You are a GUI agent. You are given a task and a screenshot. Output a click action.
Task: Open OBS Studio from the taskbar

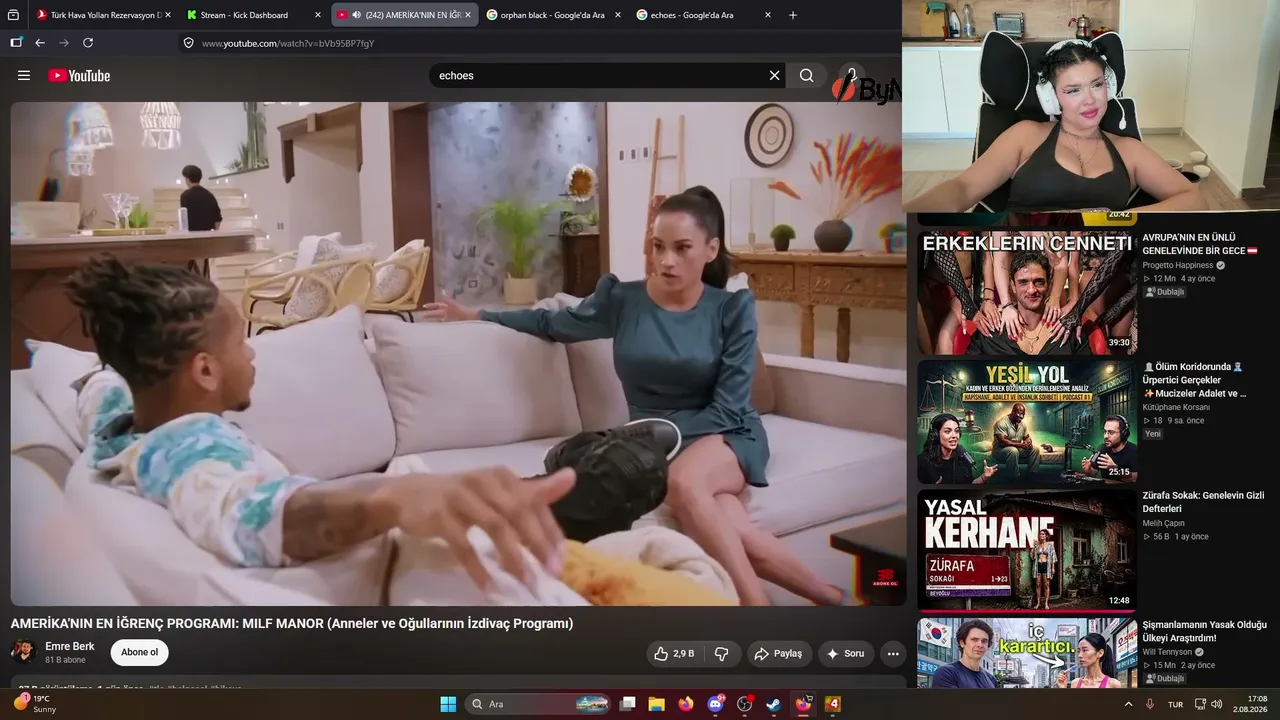745,704
